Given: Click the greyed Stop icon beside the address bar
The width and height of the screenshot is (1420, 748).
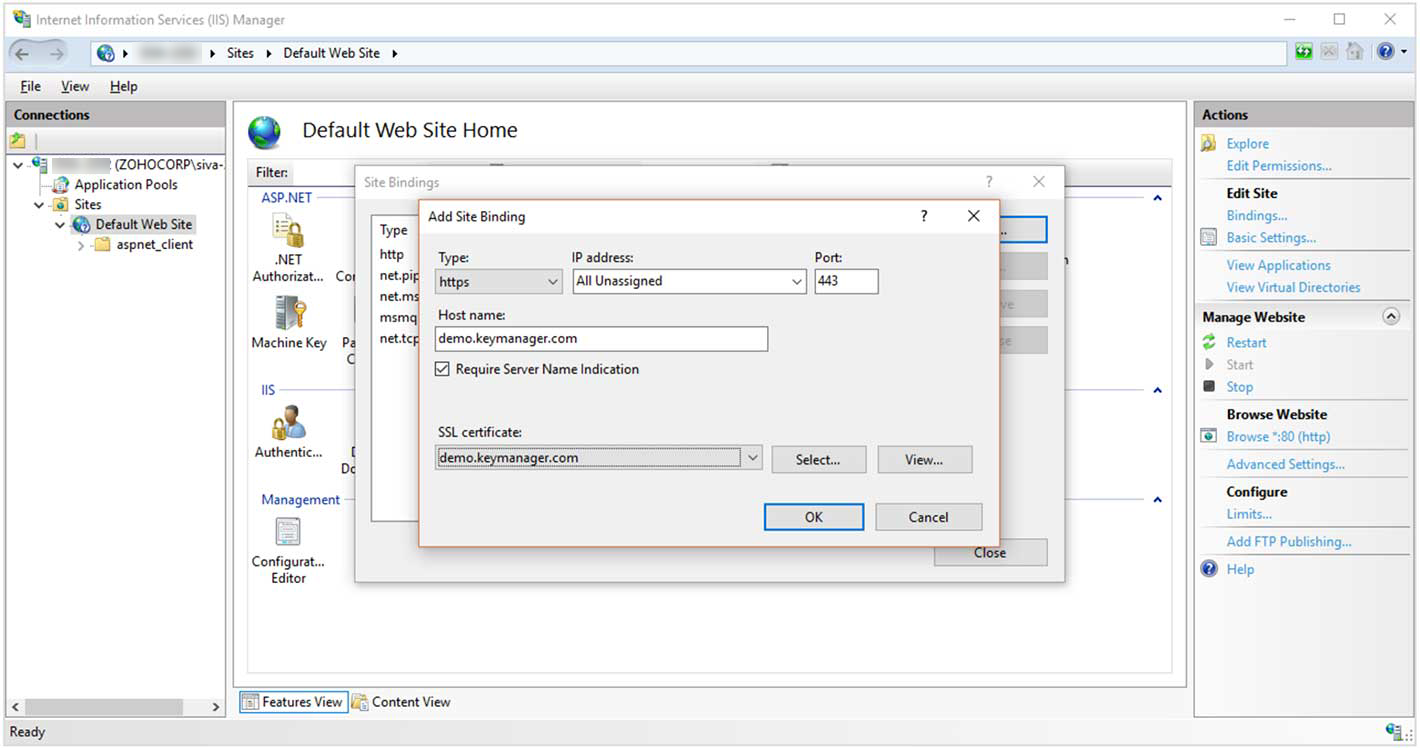Looking at the screenshot, I should click(1330, 52).
